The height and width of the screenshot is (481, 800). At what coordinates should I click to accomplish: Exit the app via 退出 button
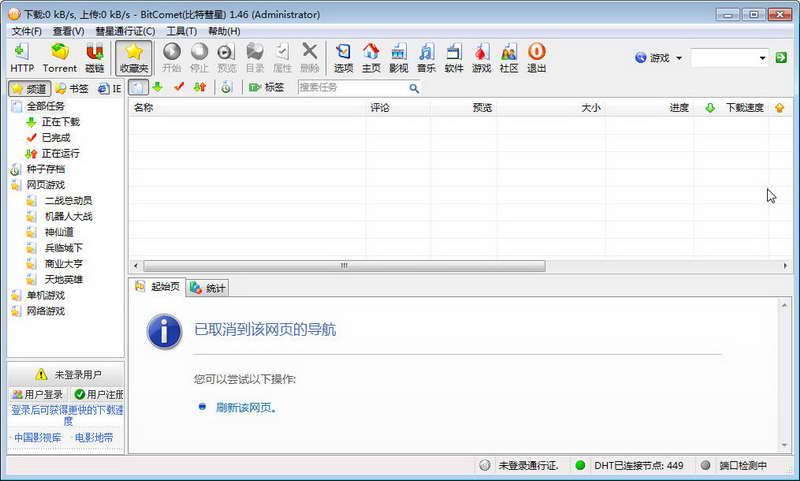pos(536,58)
